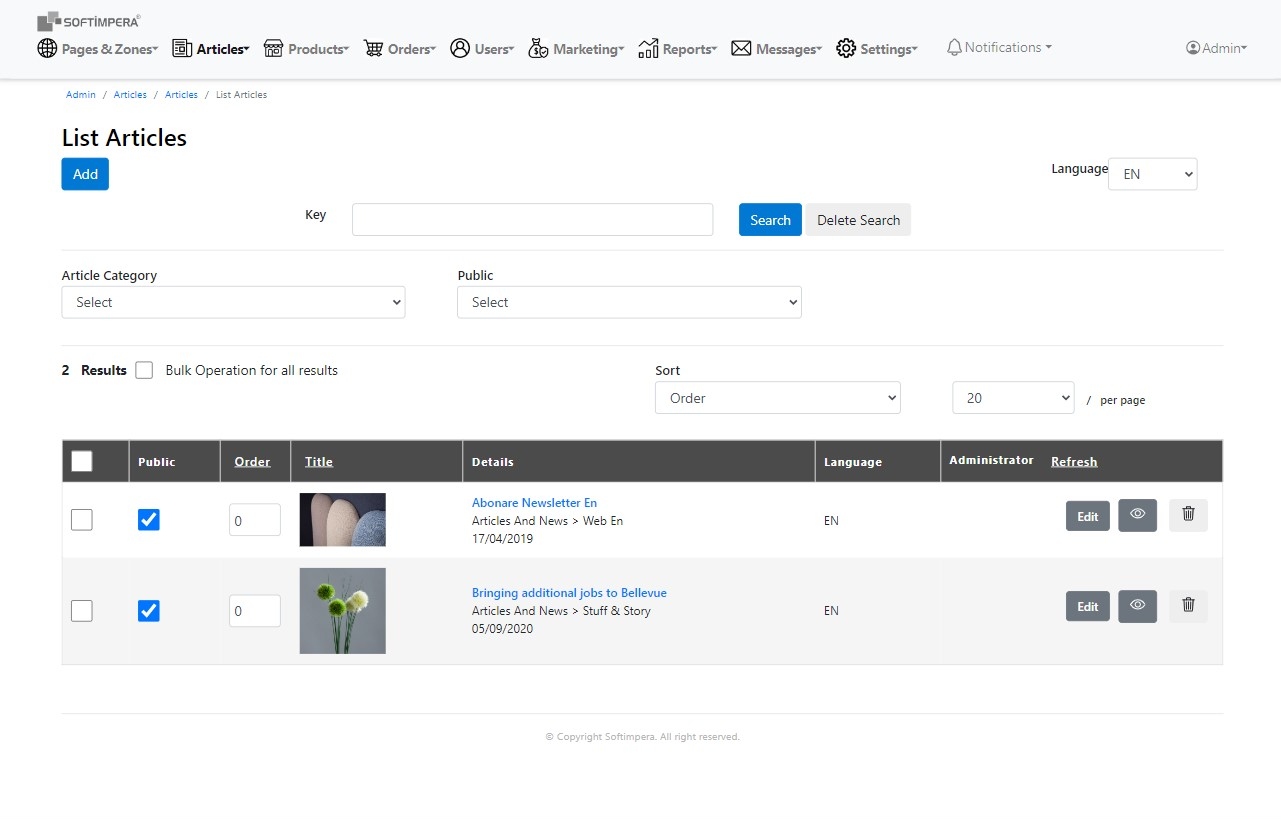The image size is (1281, 820).
Task: Open the Settings menu
Action: pyautogui.click(x=877, y=48)
